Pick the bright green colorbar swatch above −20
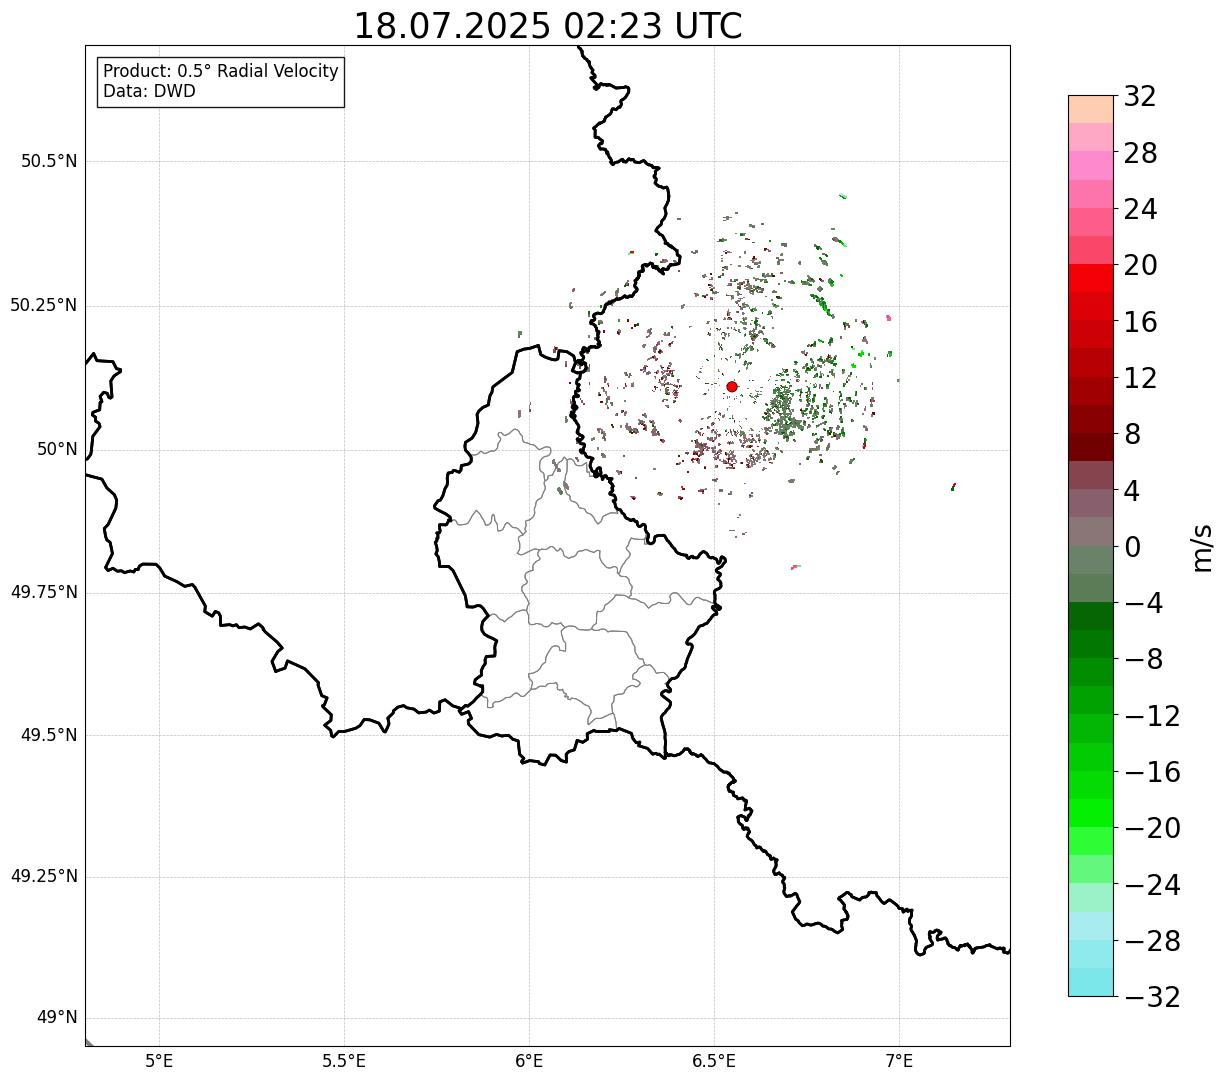Image resolution: width=1225 pixels, height=1081 pixels. 1091,813
